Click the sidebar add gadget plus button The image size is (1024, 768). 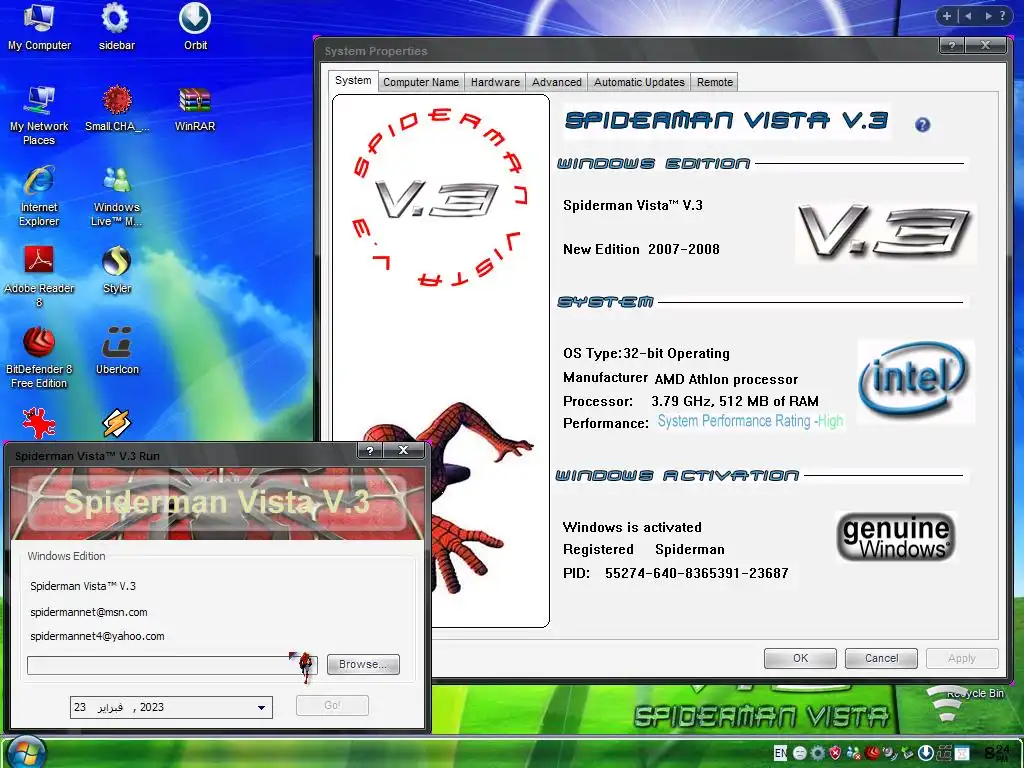(x=946, y=16)
